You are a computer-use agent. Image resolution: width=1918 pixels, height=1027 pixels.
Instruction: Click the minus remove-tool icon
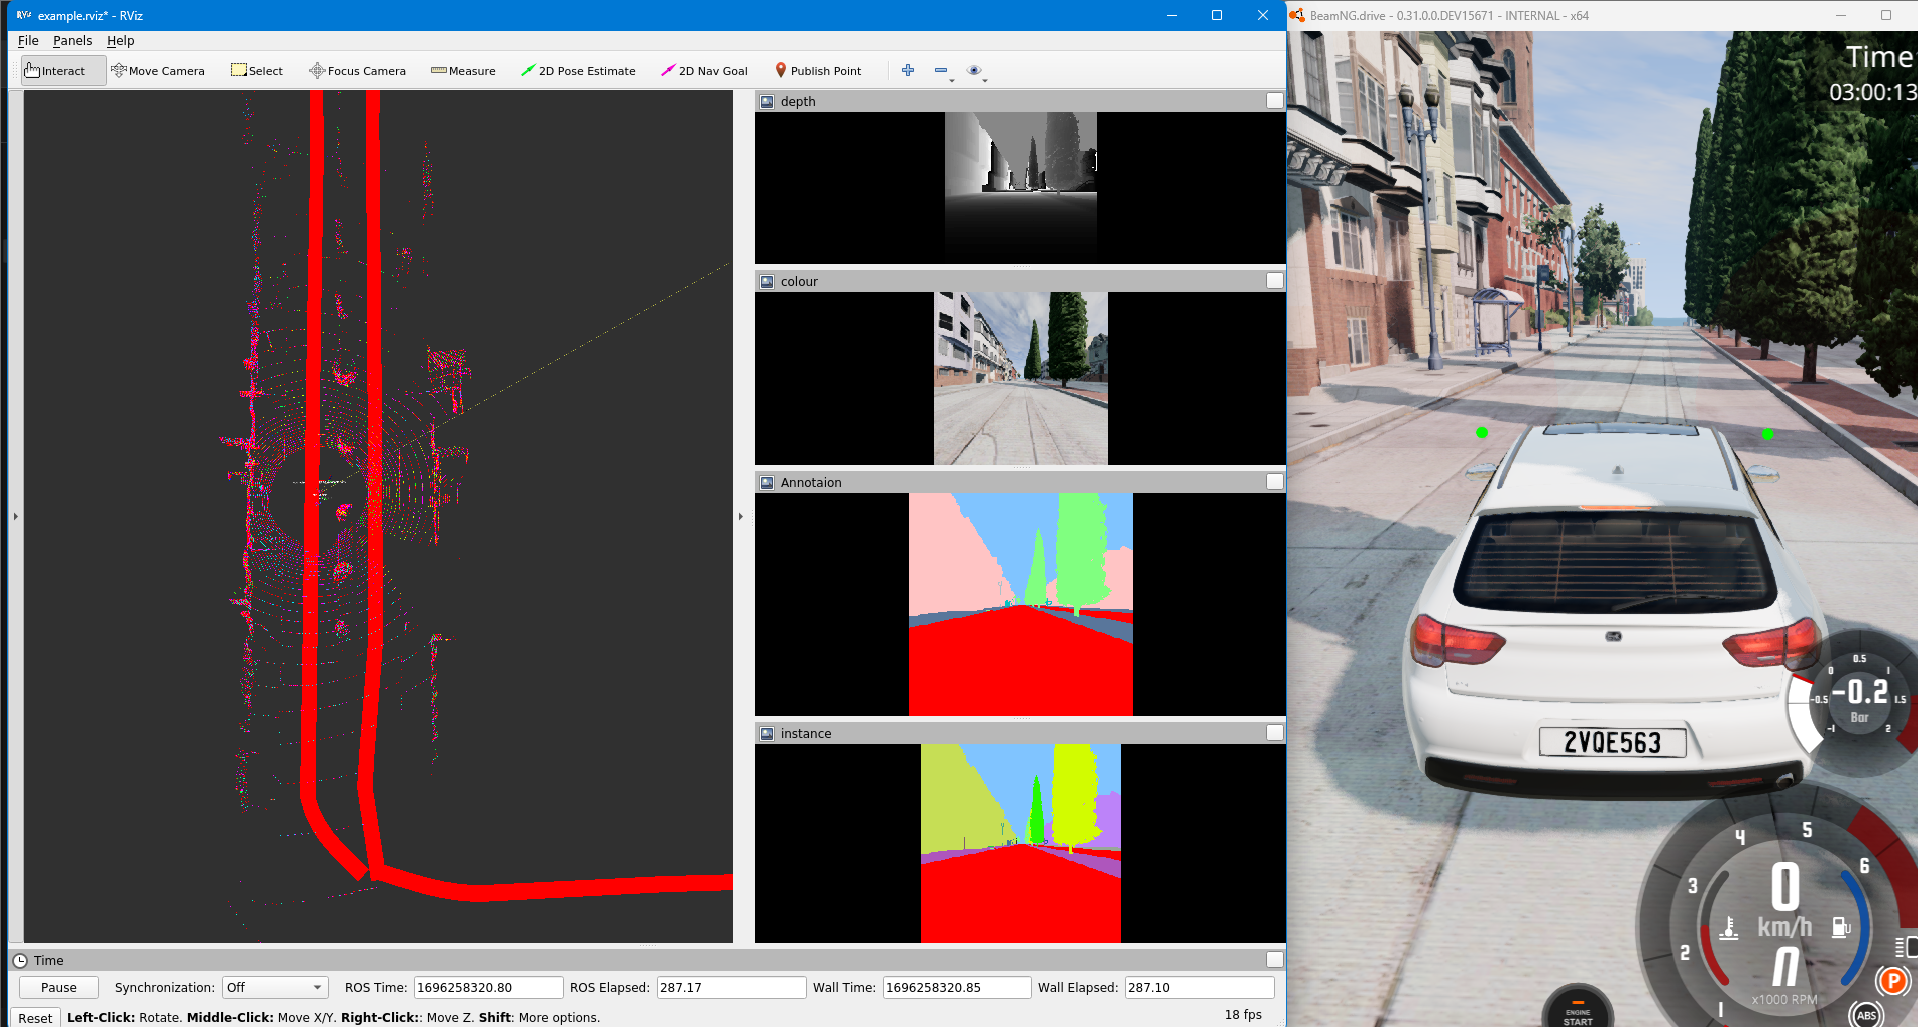(x=940, y=70)
